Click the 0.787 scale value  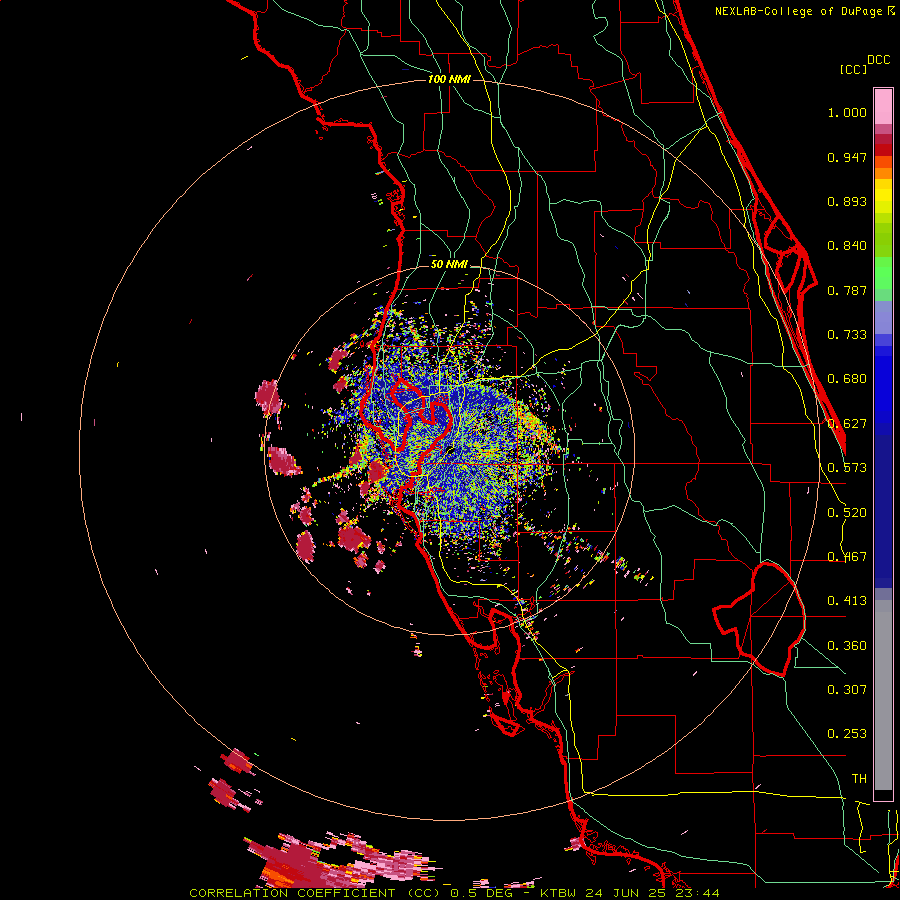click(x=847, y=290)
